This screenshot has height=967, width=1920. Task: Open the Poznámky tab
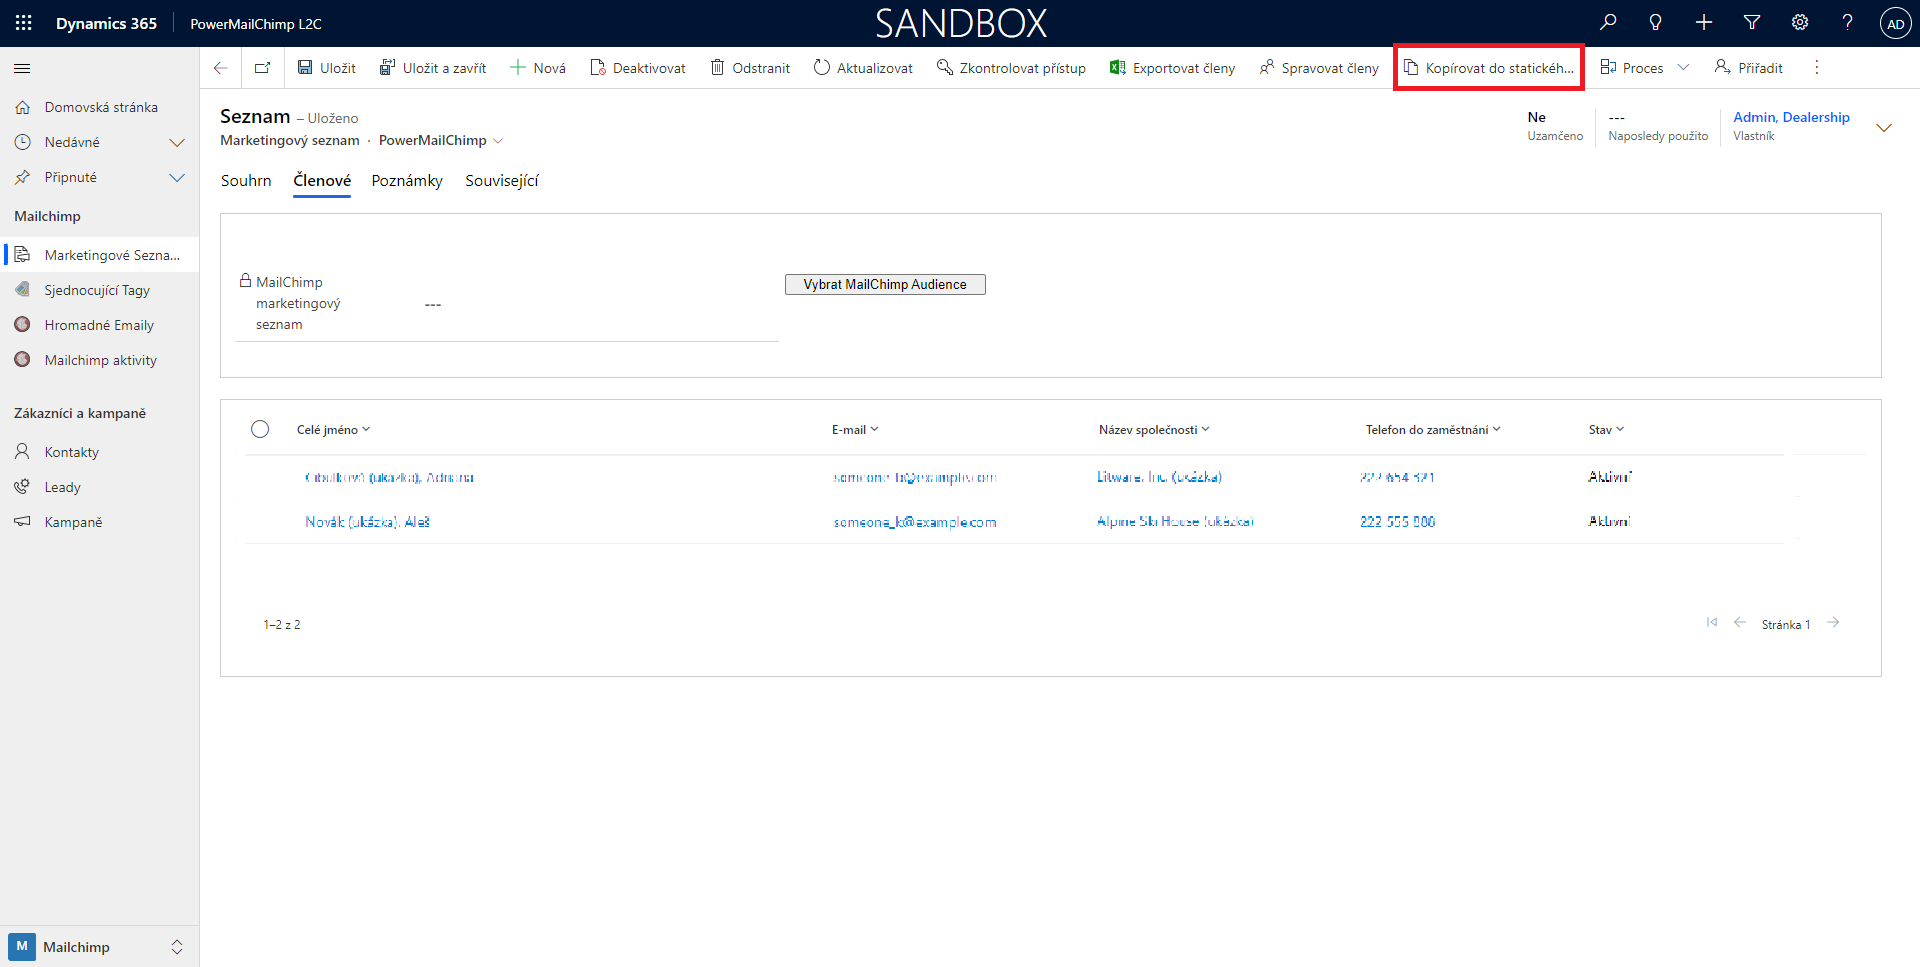[x=407, y=181]
